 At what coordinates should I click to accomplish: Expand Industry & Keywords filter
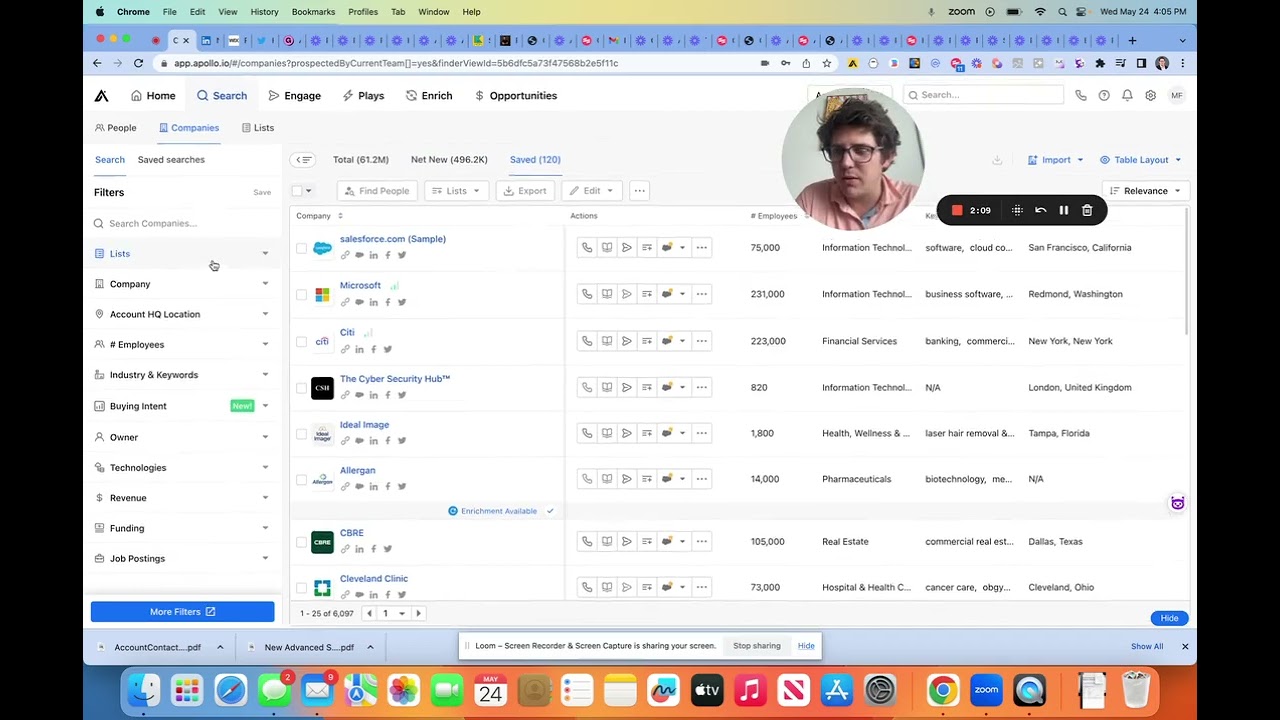(x=182, y=375)
